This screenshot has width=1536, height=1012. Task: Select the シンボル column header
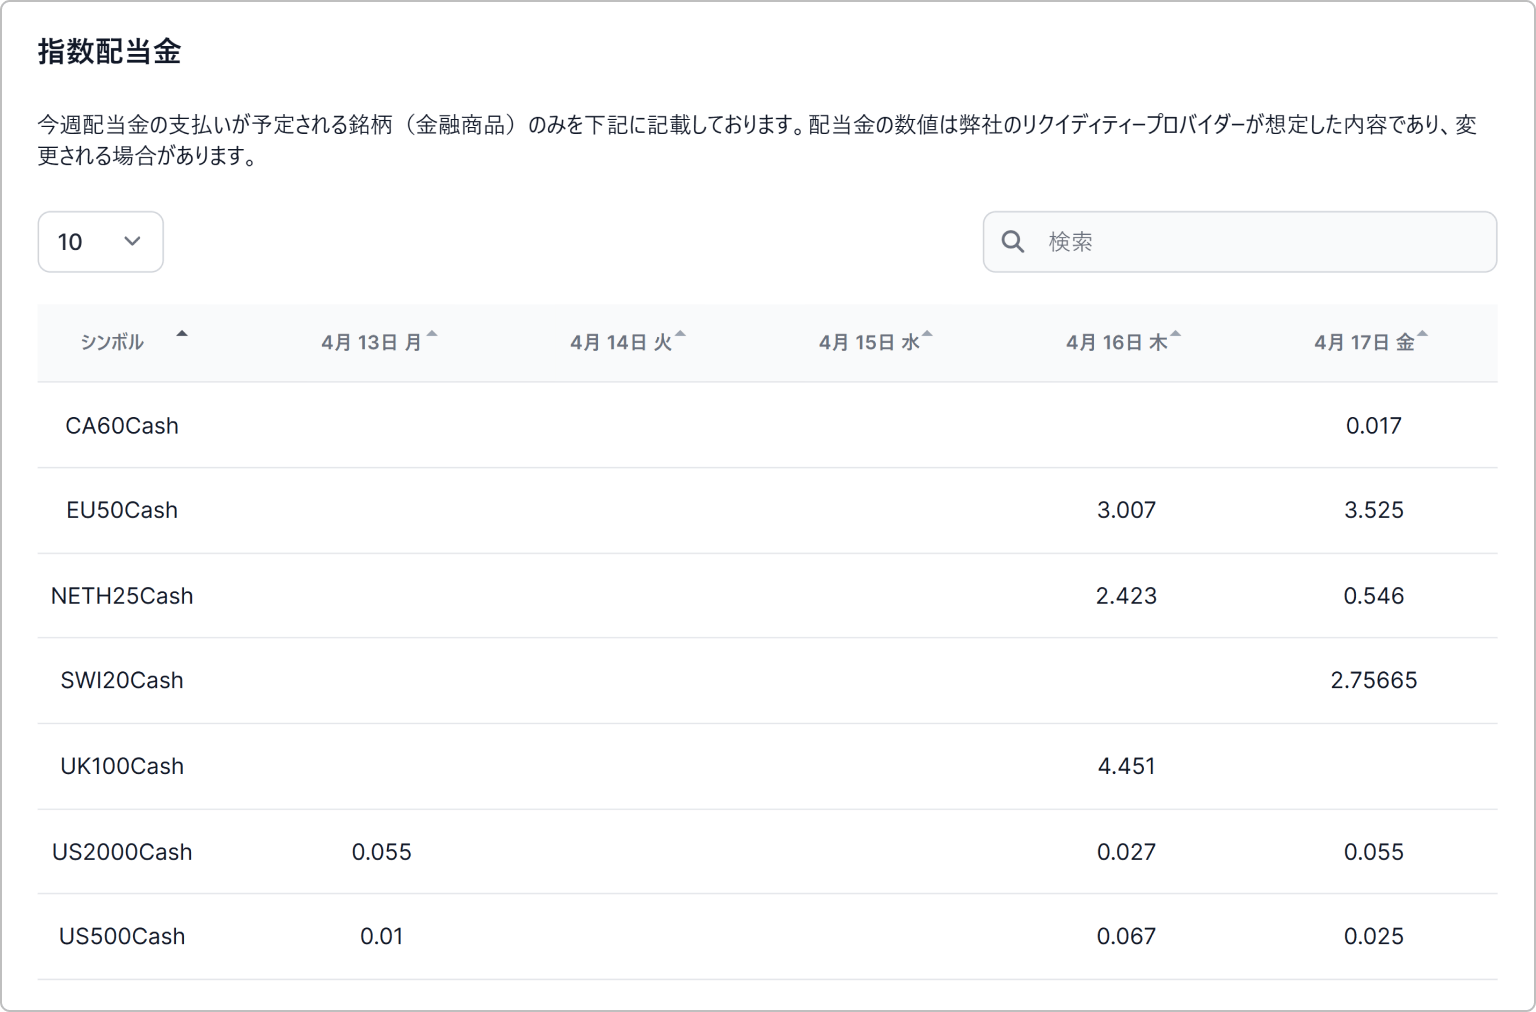point(111,342)
